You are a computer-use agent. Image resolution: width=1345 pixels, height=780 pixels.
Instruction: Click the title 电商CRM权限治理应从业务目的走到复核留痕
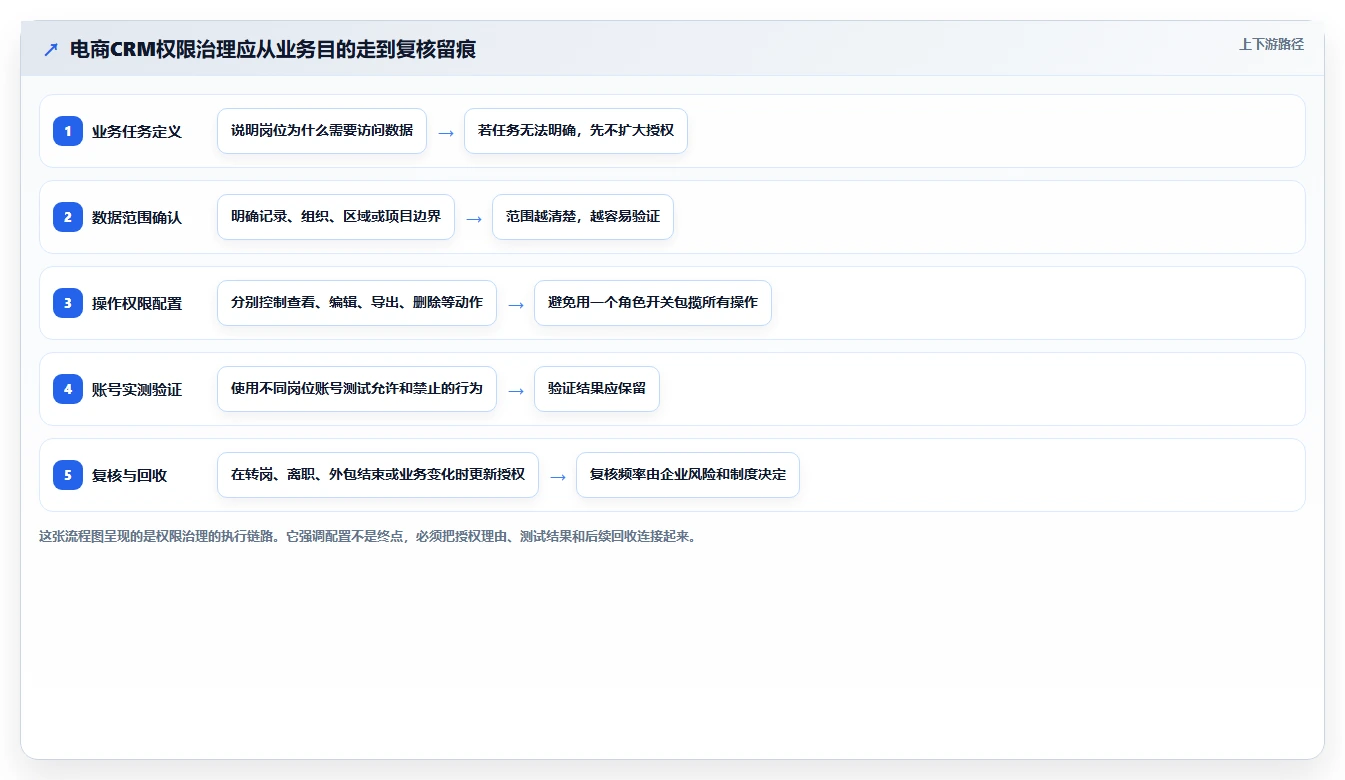pyautogui.click(x=273, y=50)
